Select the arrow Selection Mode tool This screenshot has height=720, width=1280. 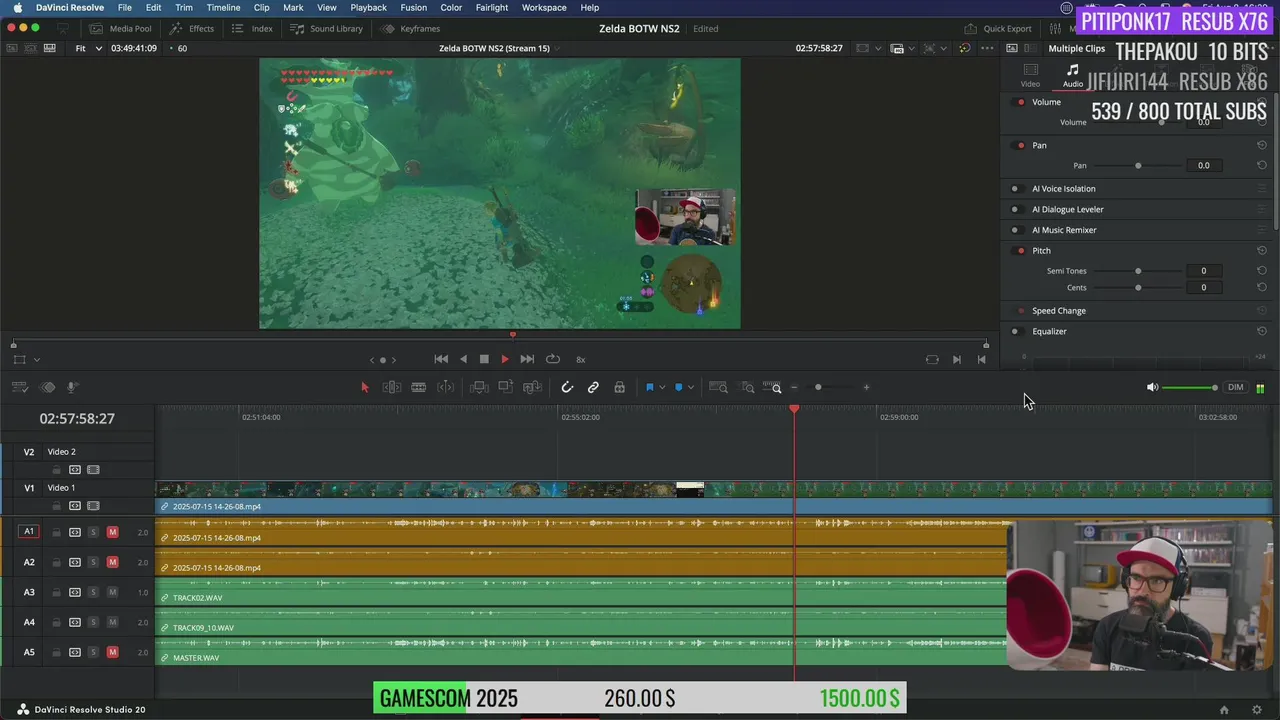(365, 387)
